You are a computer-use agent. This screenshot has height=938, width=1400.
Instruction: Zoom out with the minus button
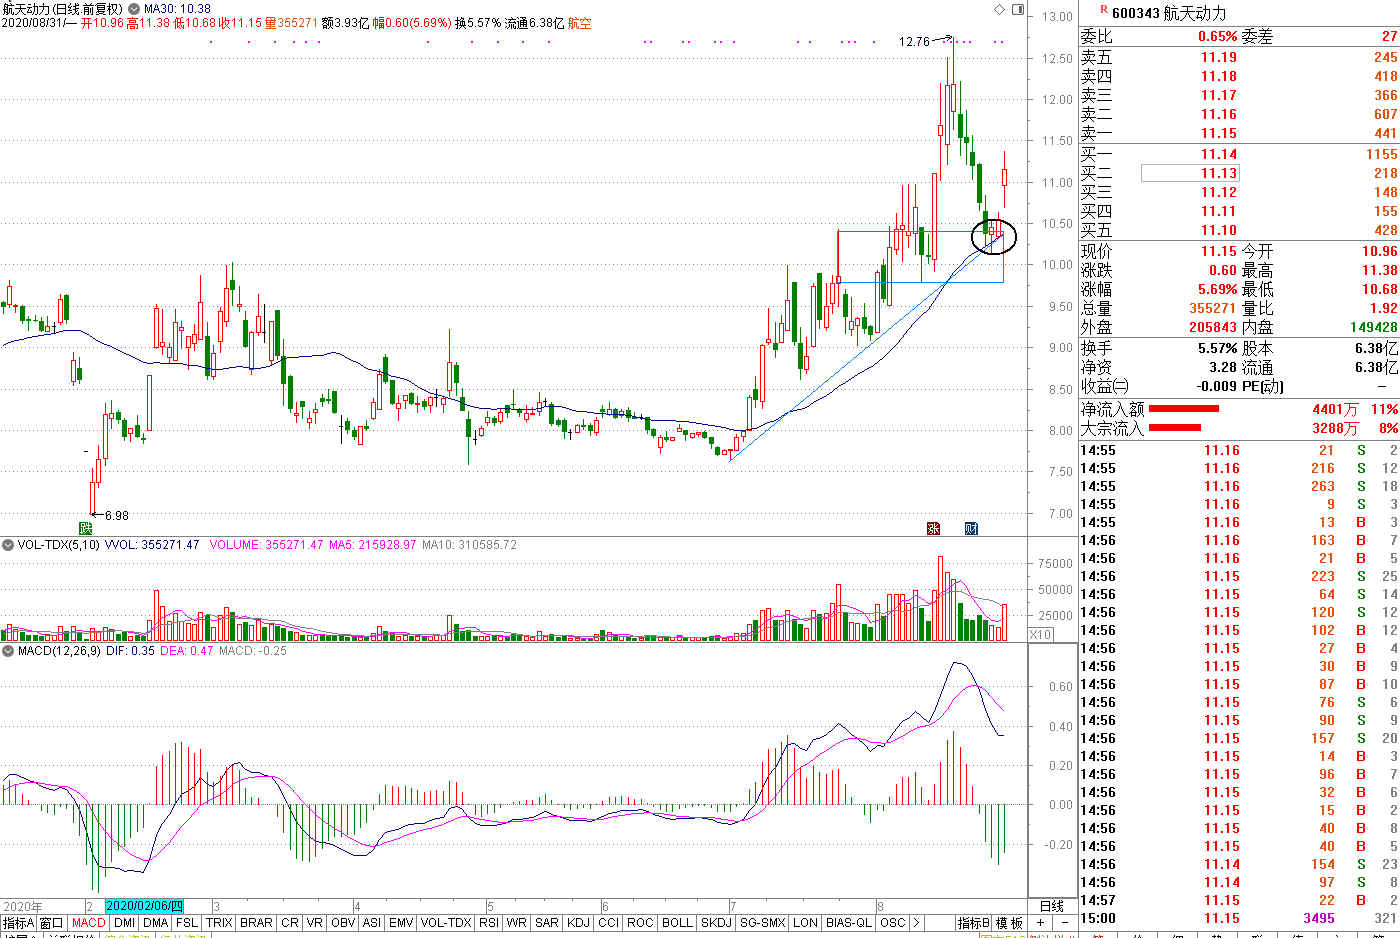tap(1065, 922)
